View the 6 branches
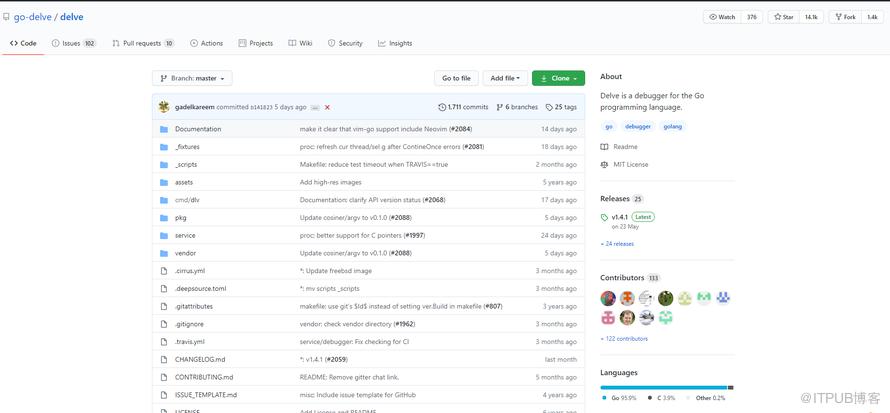Viewport: 890px width, 413px height. 517,107
